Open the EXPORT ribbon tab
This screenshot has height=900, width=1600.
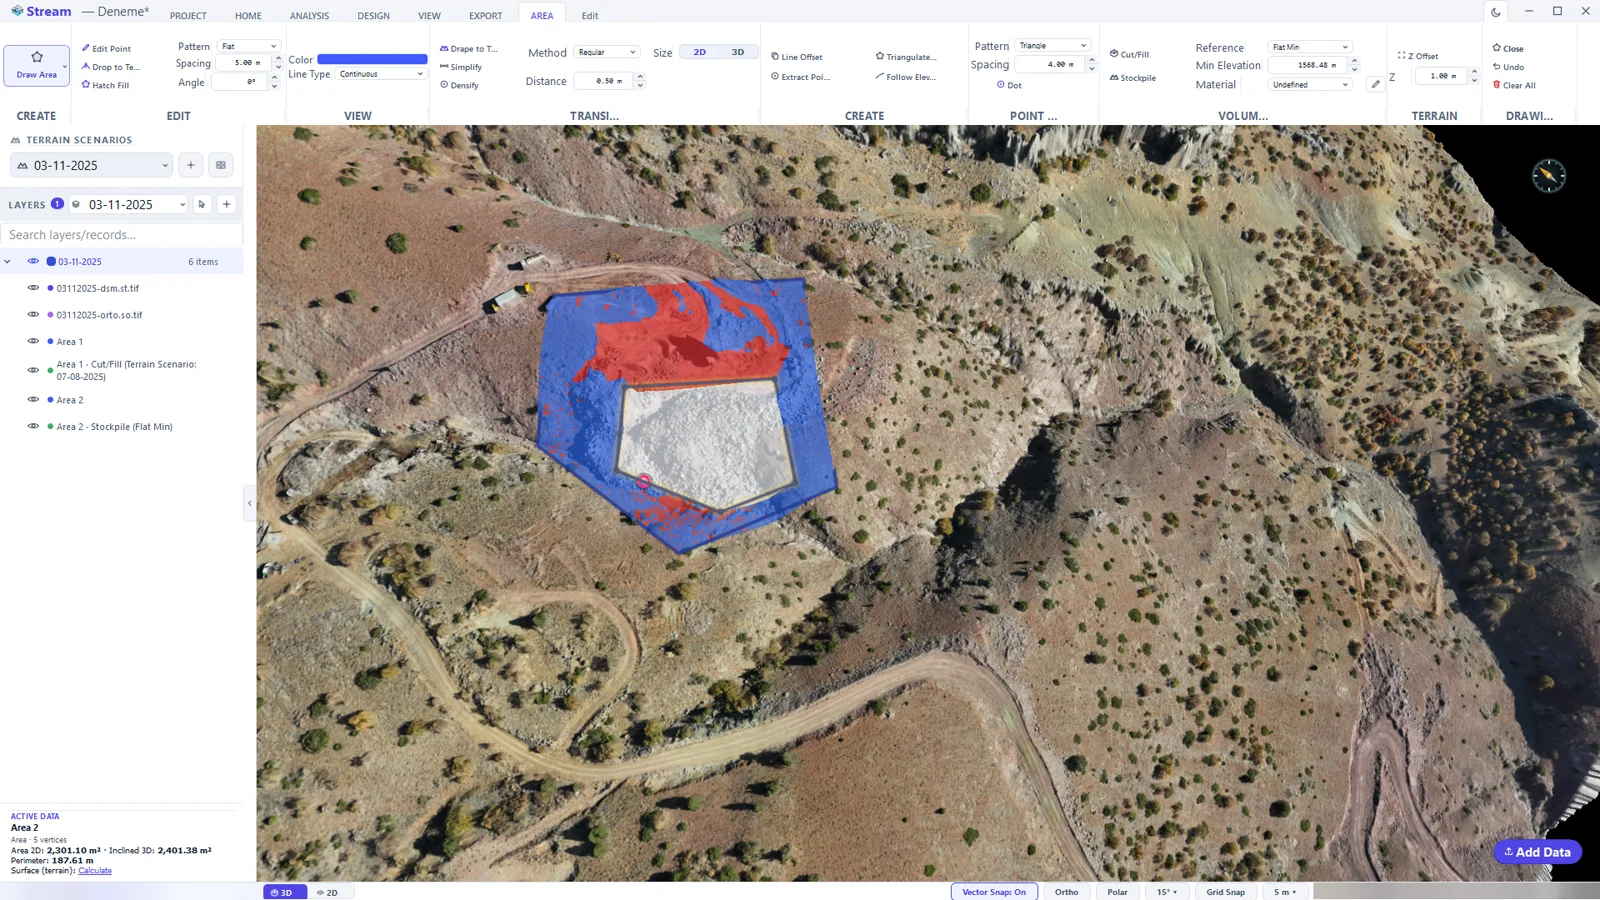486,16
